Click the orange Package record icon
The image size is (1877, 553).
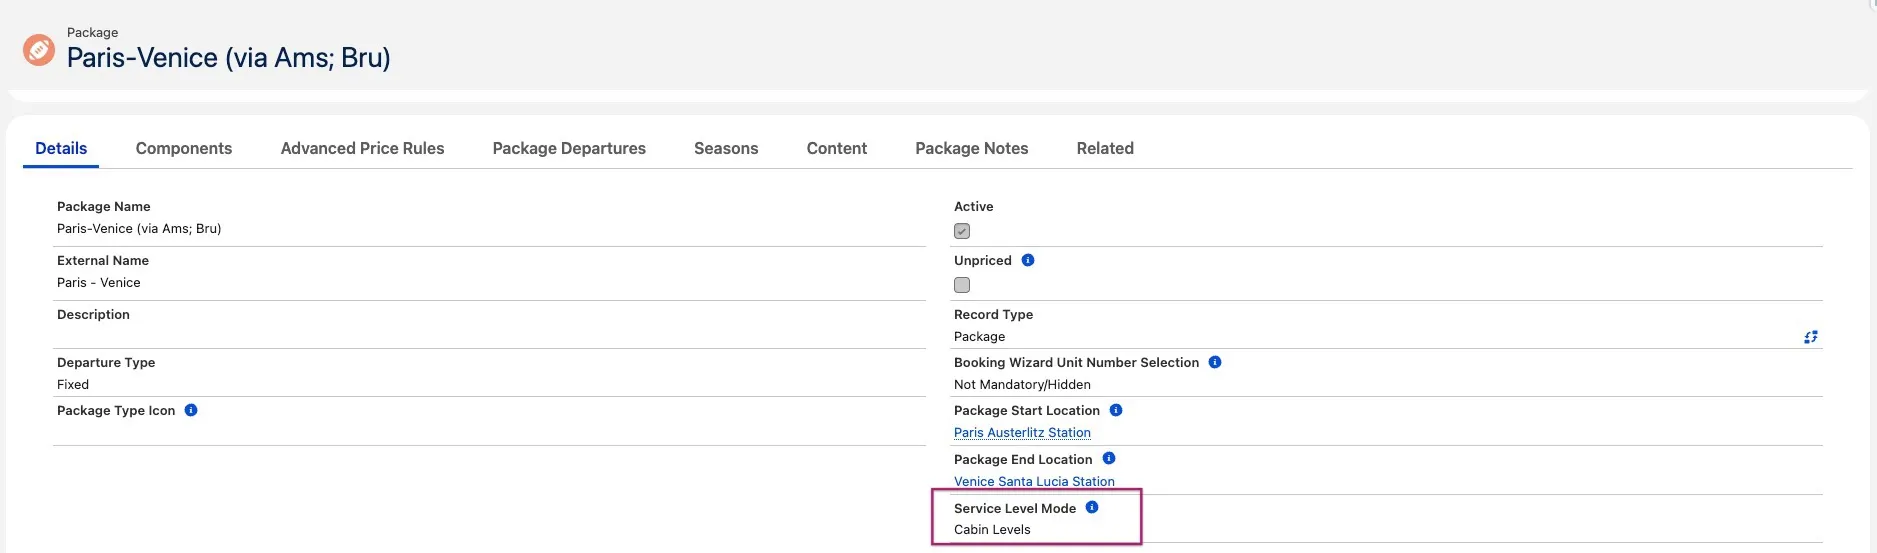point(39,49)
